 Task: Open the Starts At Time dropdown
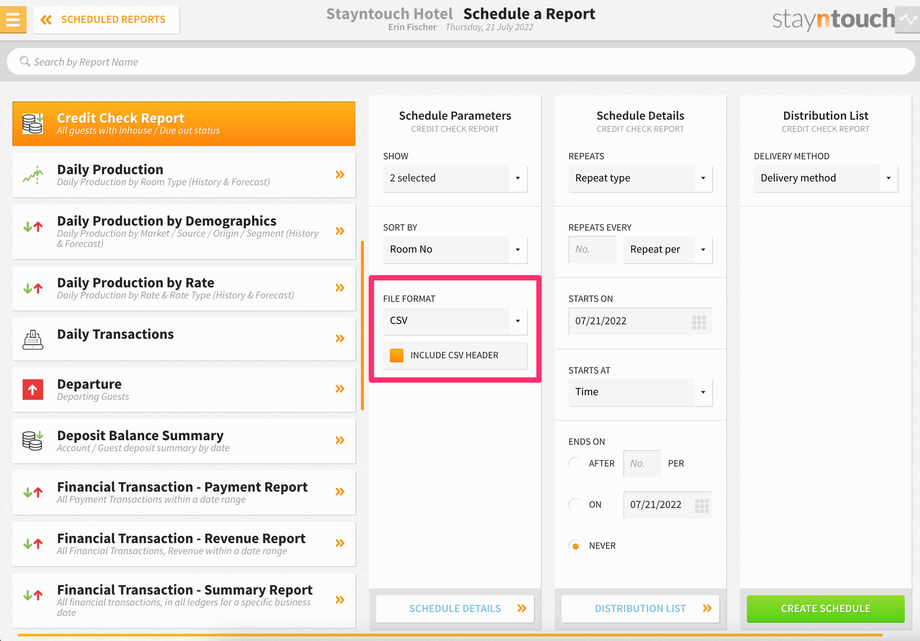[640, 392]
